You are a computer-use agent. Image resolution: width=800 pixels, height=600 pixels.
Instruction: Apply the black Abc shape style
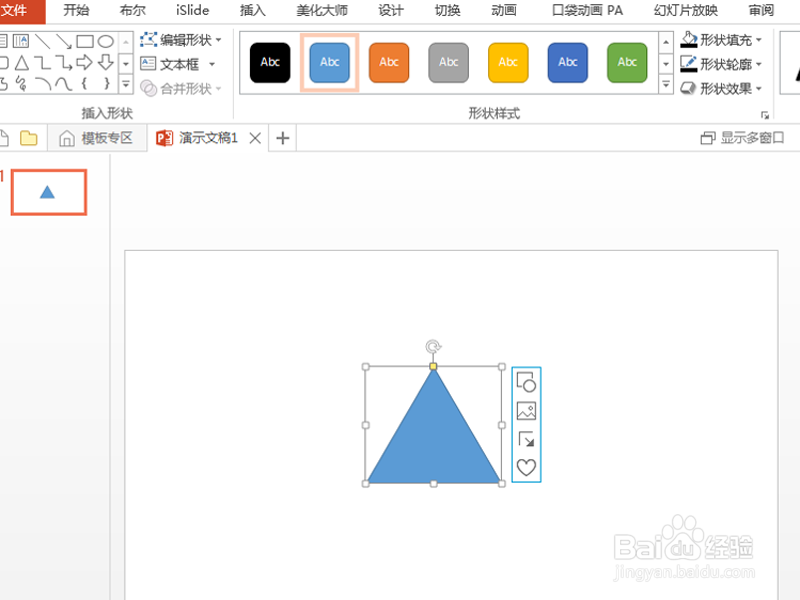coord(270,63)
